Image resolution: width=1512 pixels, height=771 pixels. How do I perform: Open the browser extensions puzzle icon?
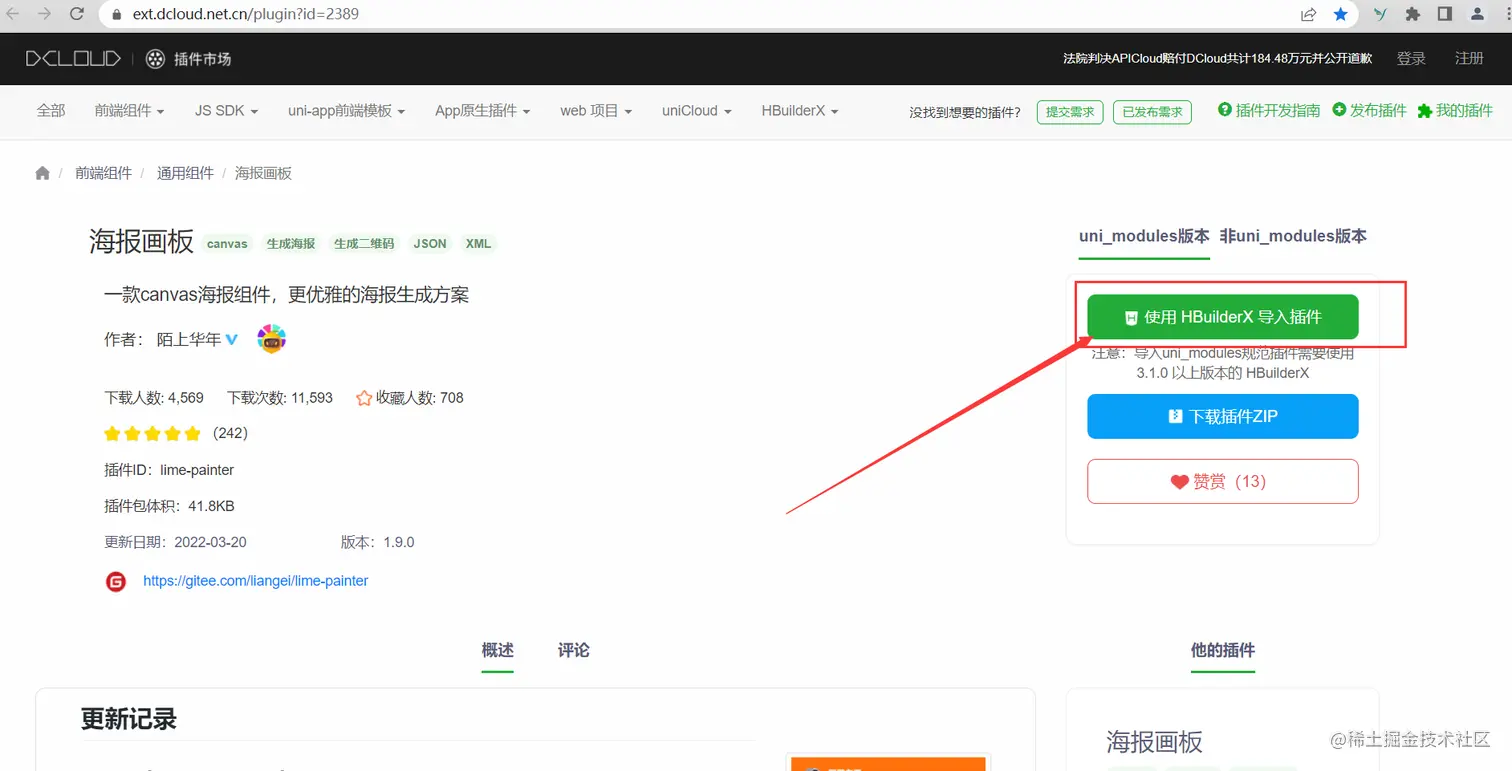click(x=1413, y=14)
